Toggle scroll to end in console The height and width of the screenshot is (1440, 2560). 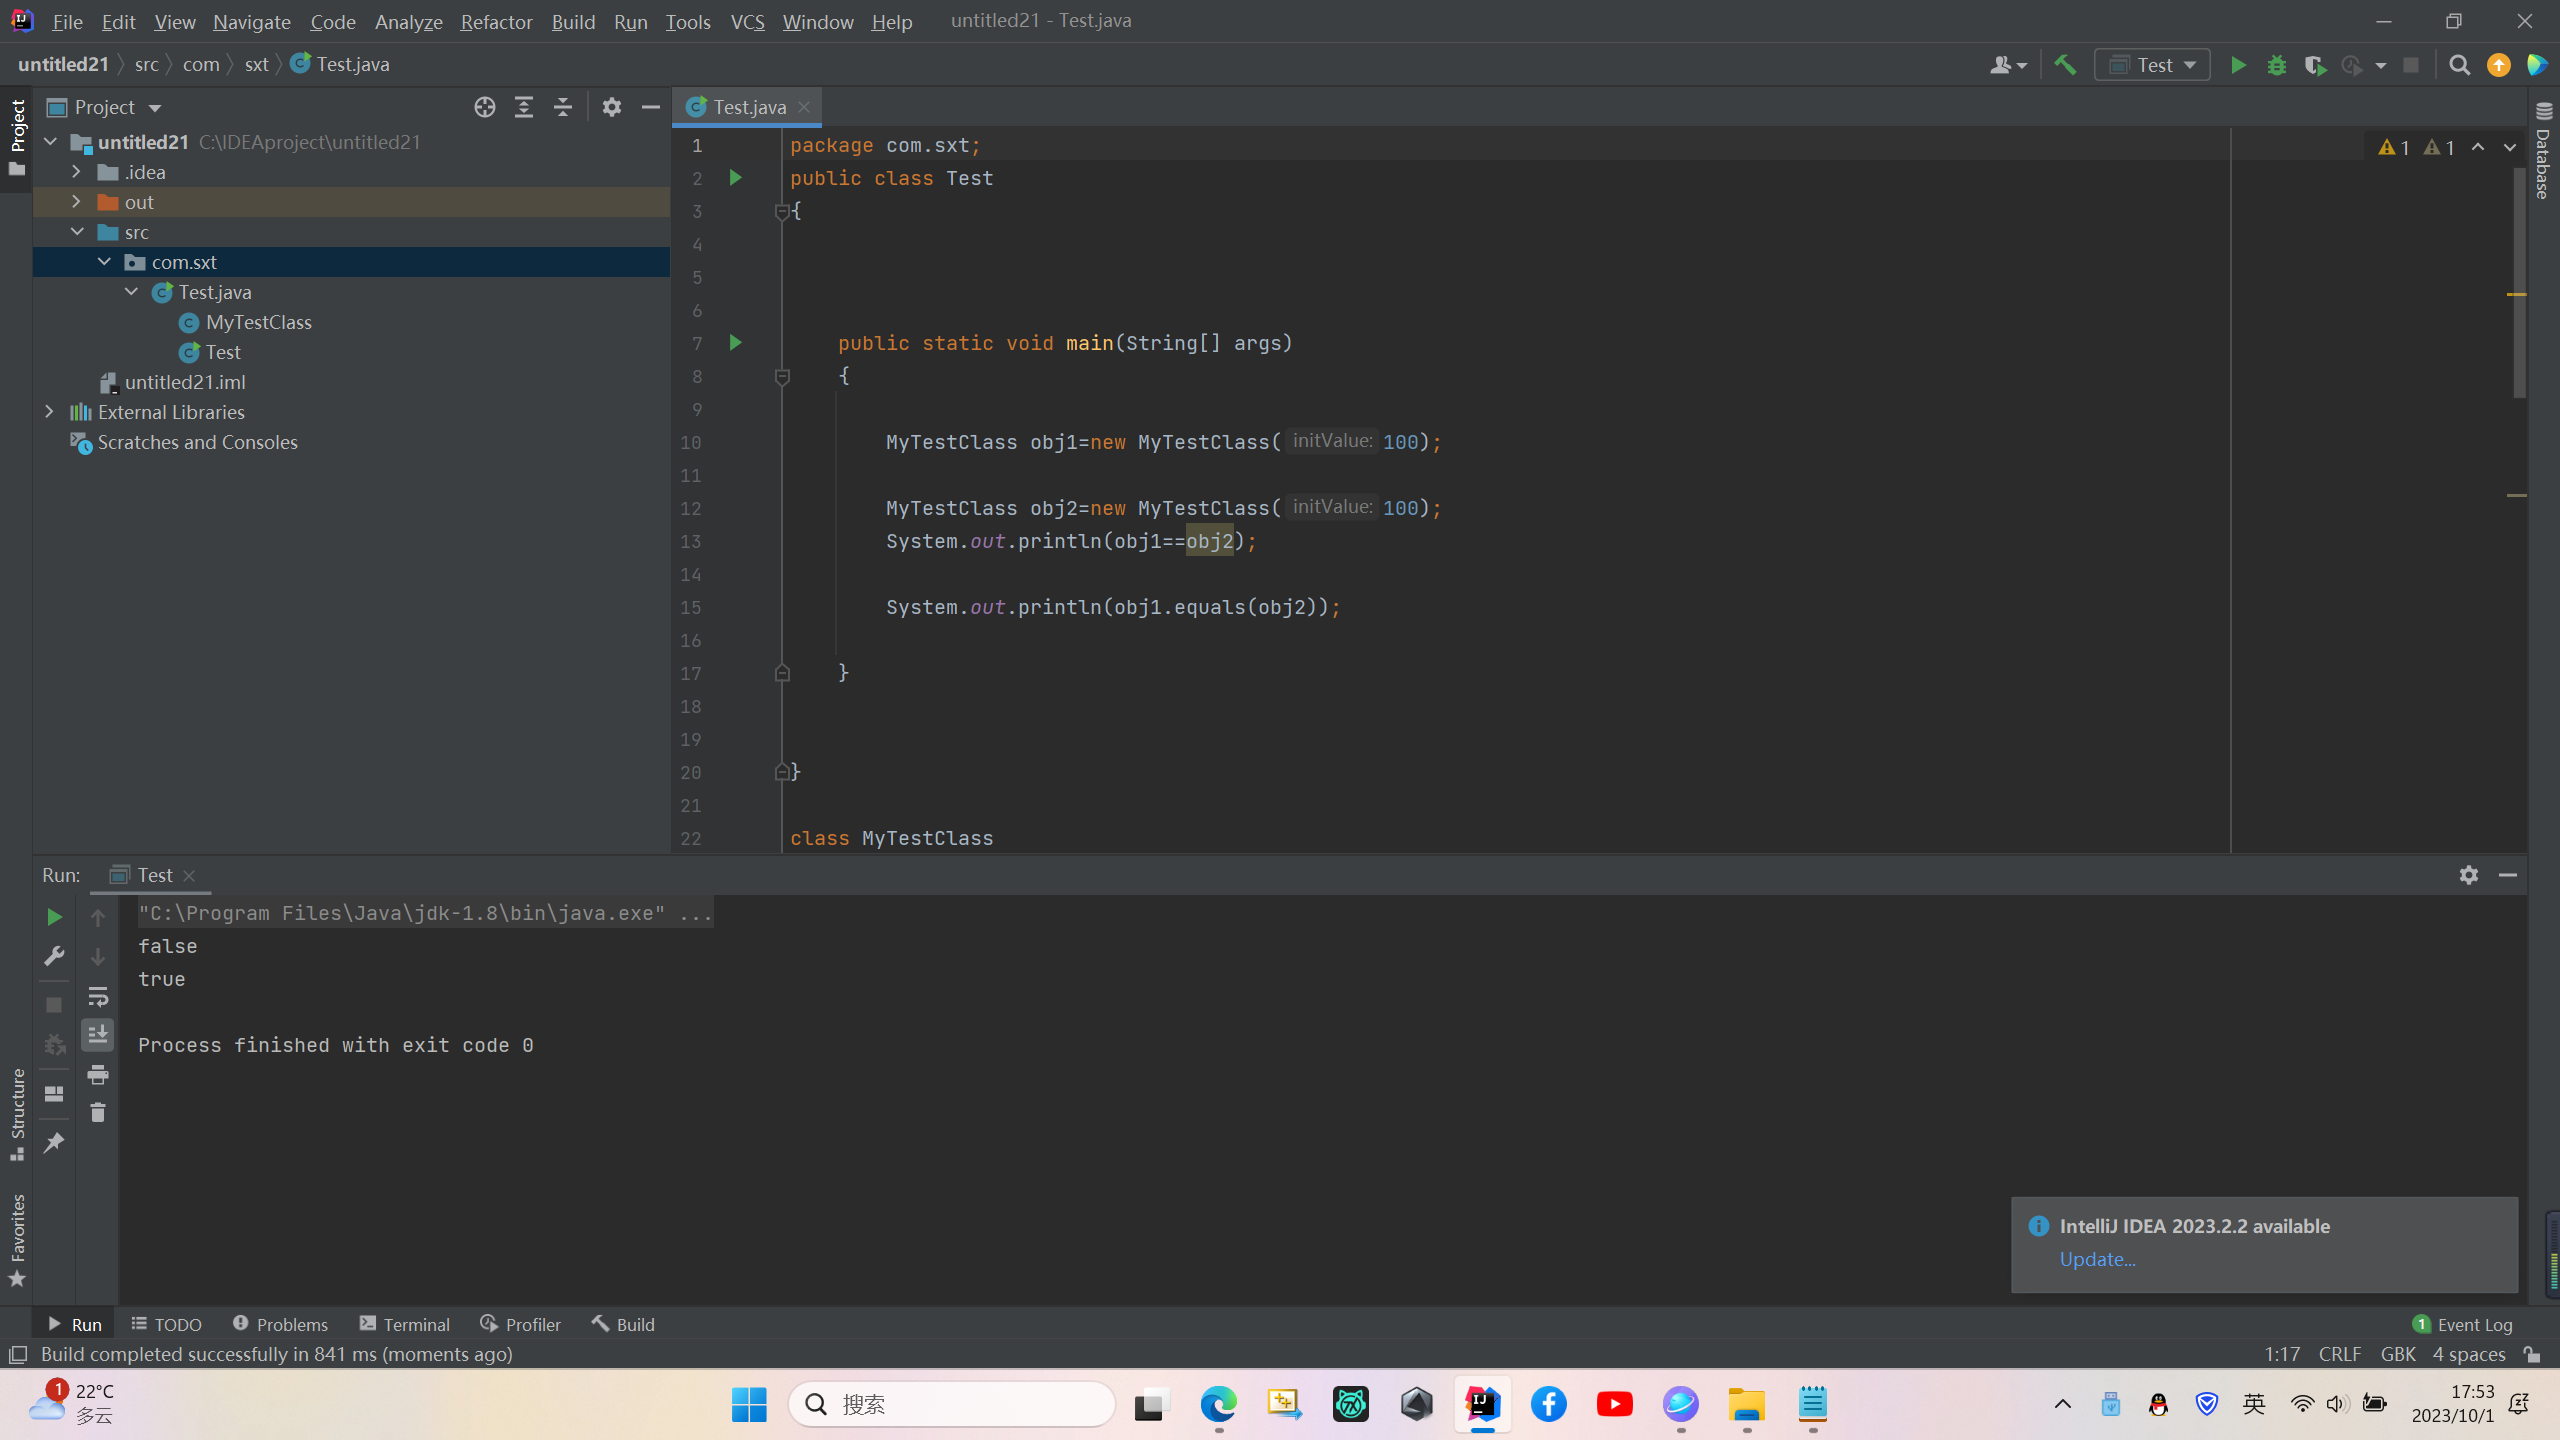98,1035
